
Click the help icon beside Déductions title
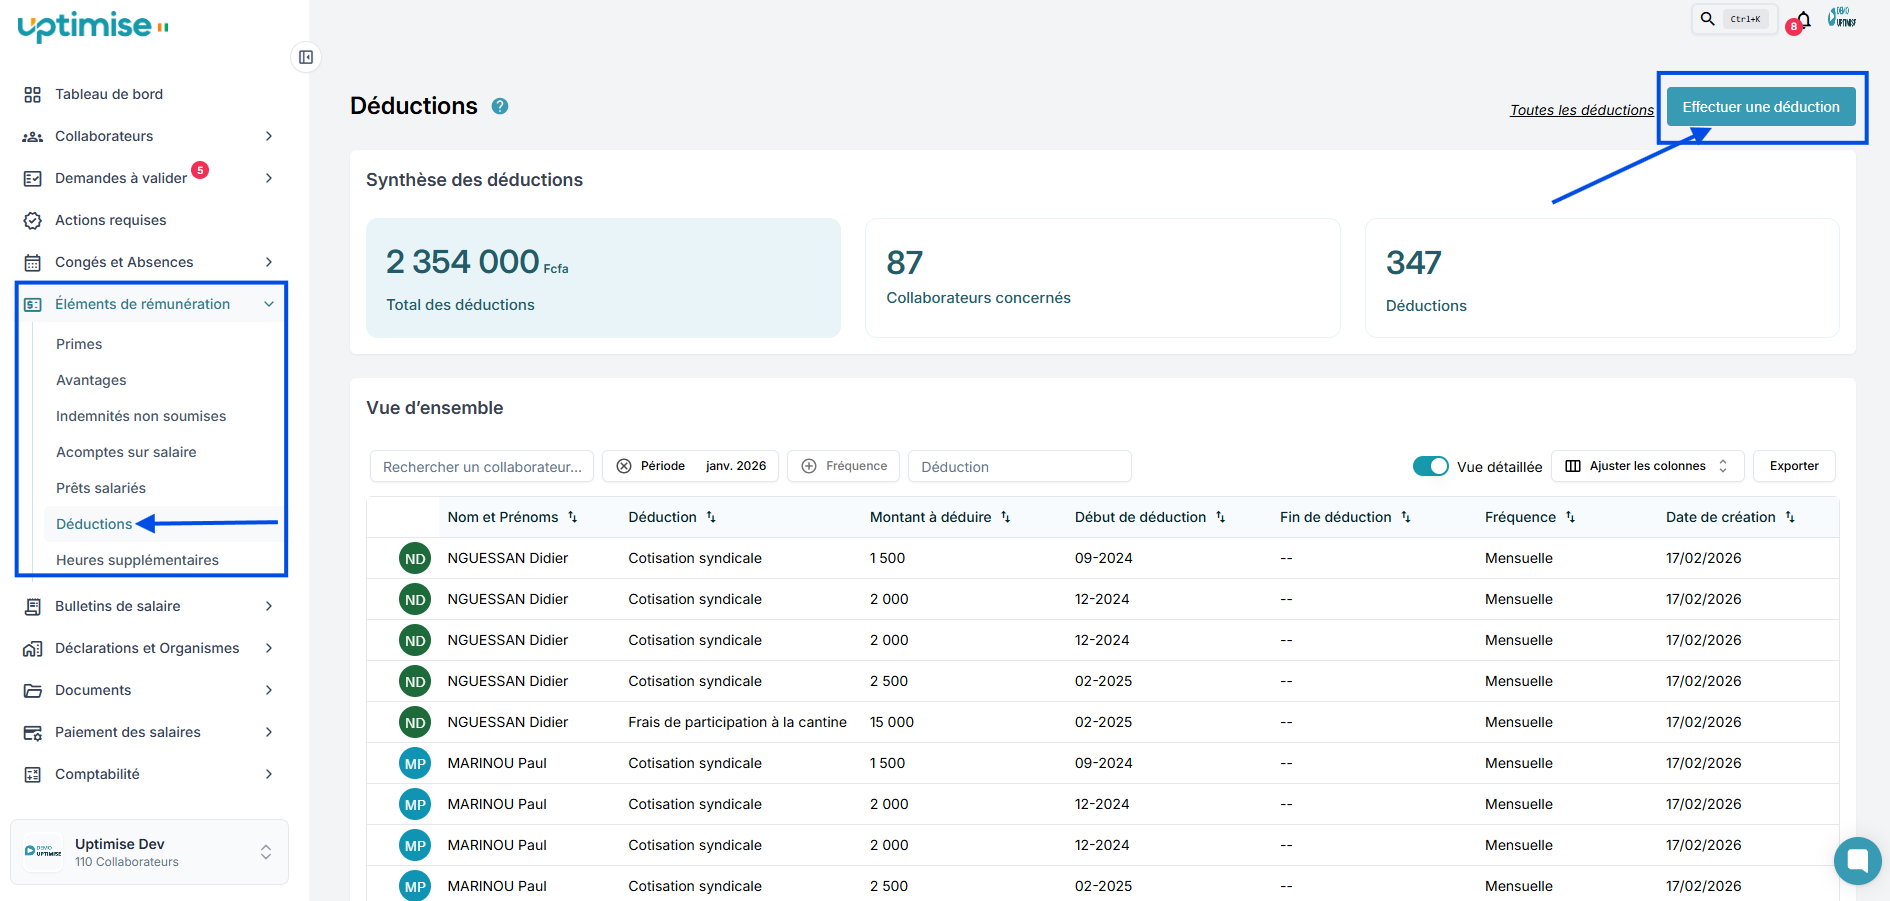pos(500,106)
